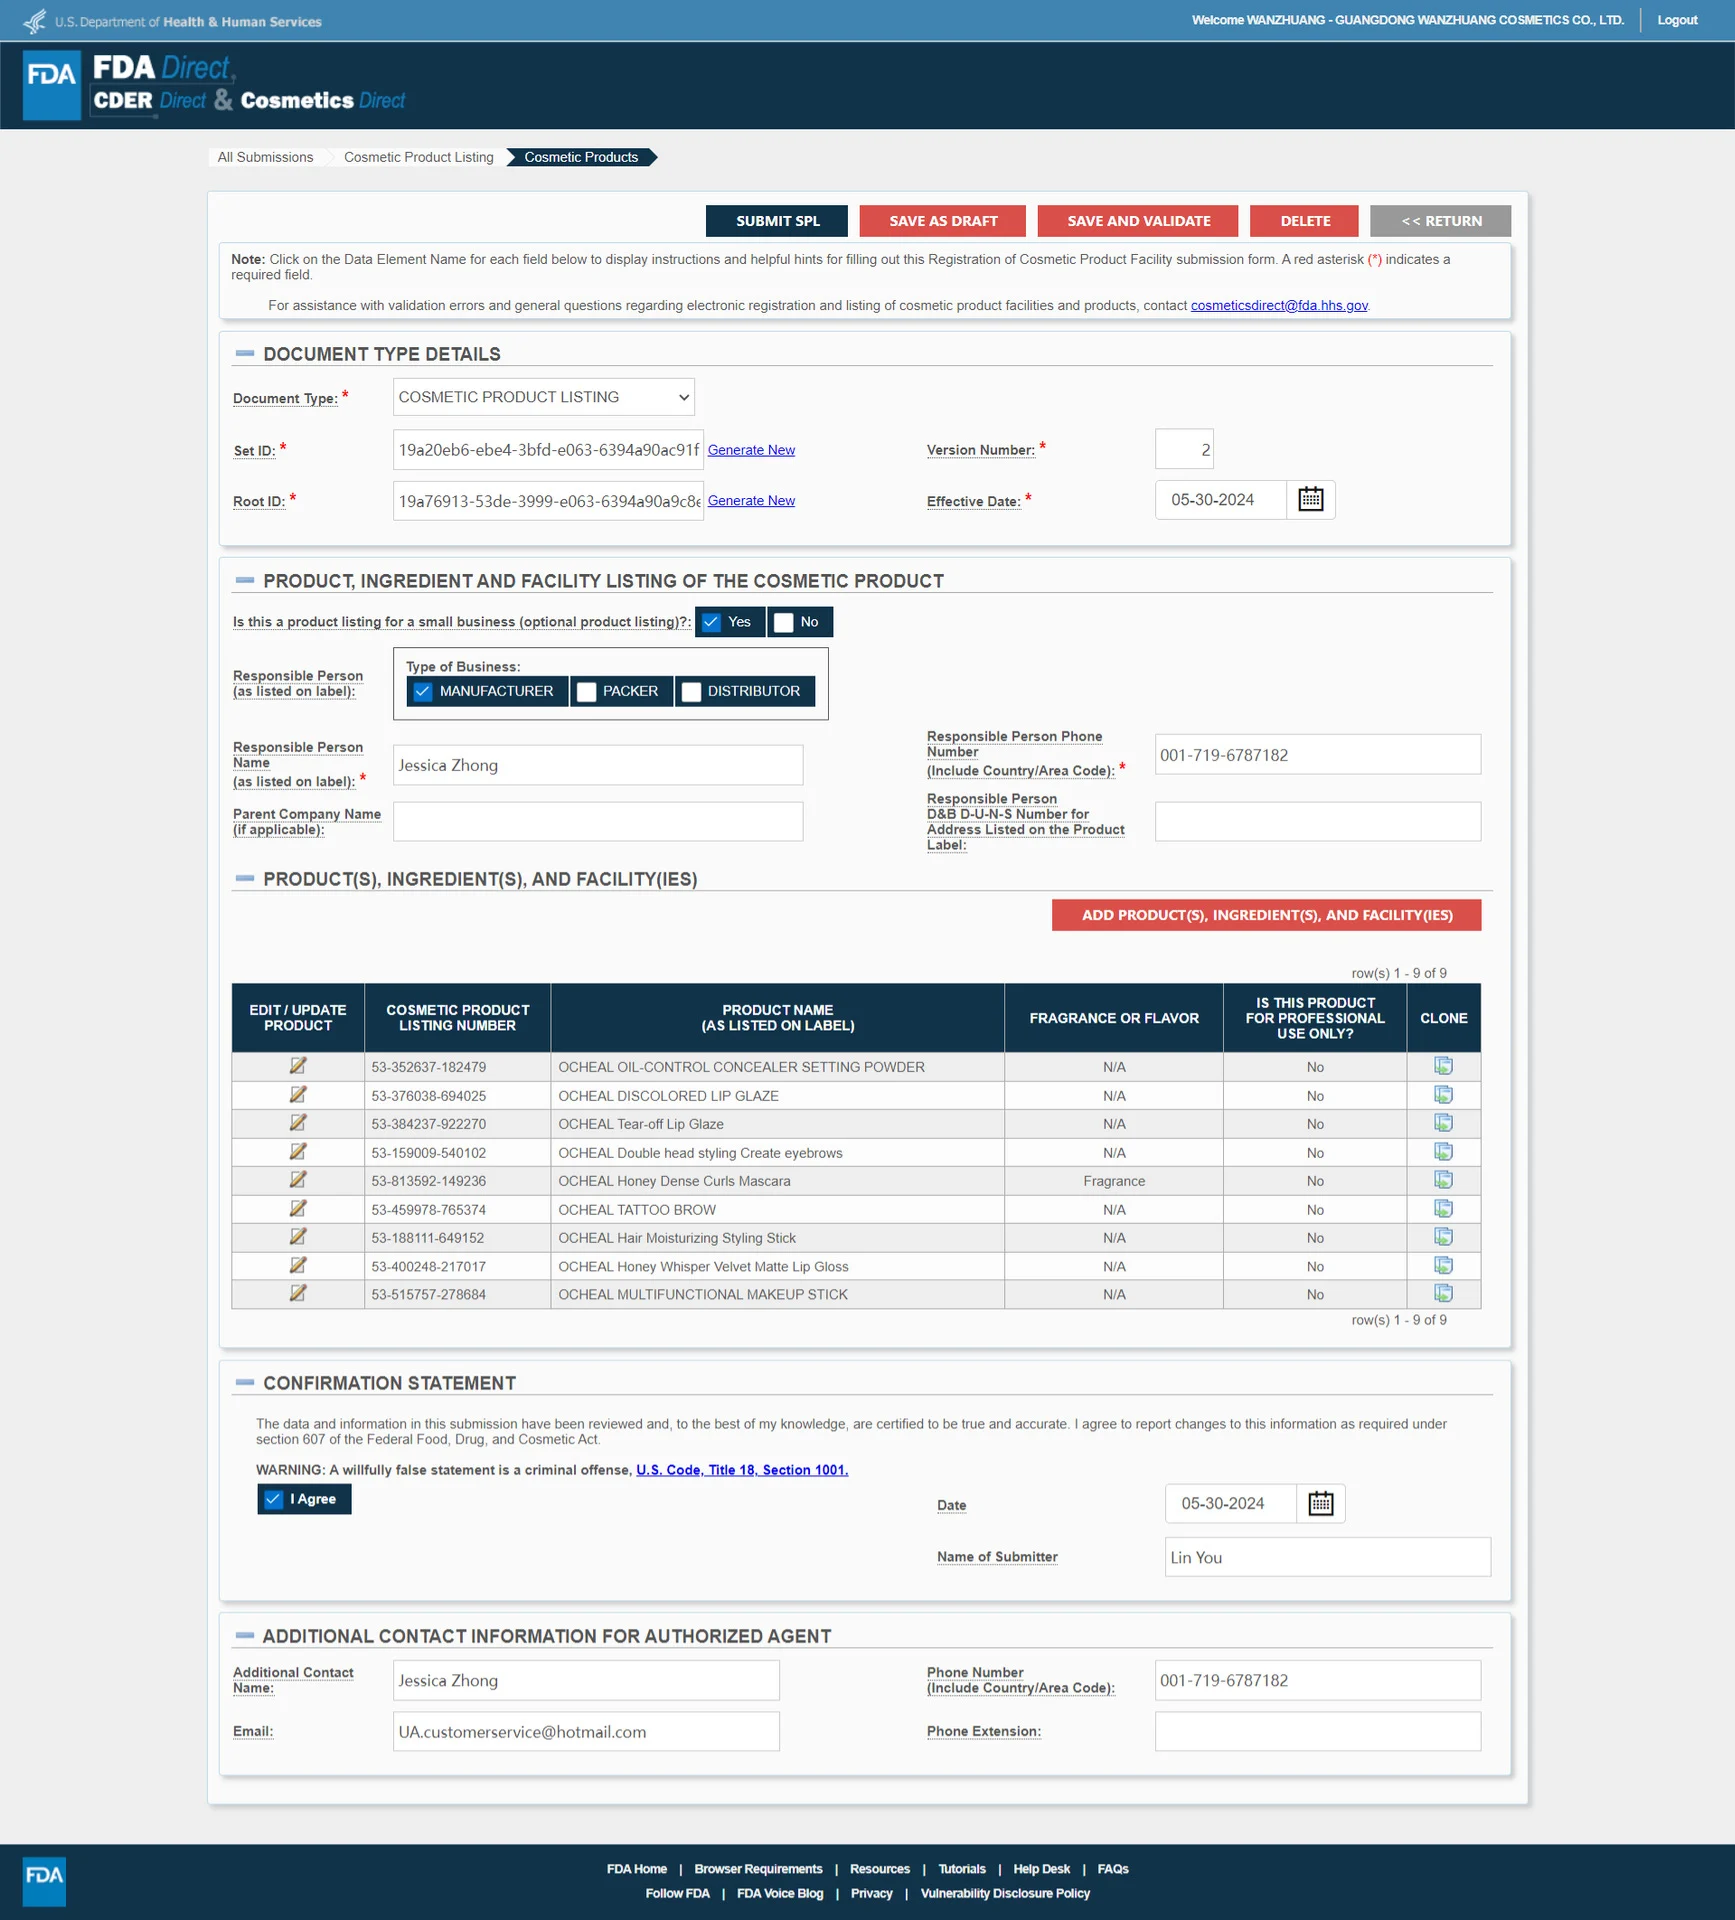Toggle the MANUFACTURER business type checkbox
Screen dimensions: 1735x1920
tap(423, 691)
